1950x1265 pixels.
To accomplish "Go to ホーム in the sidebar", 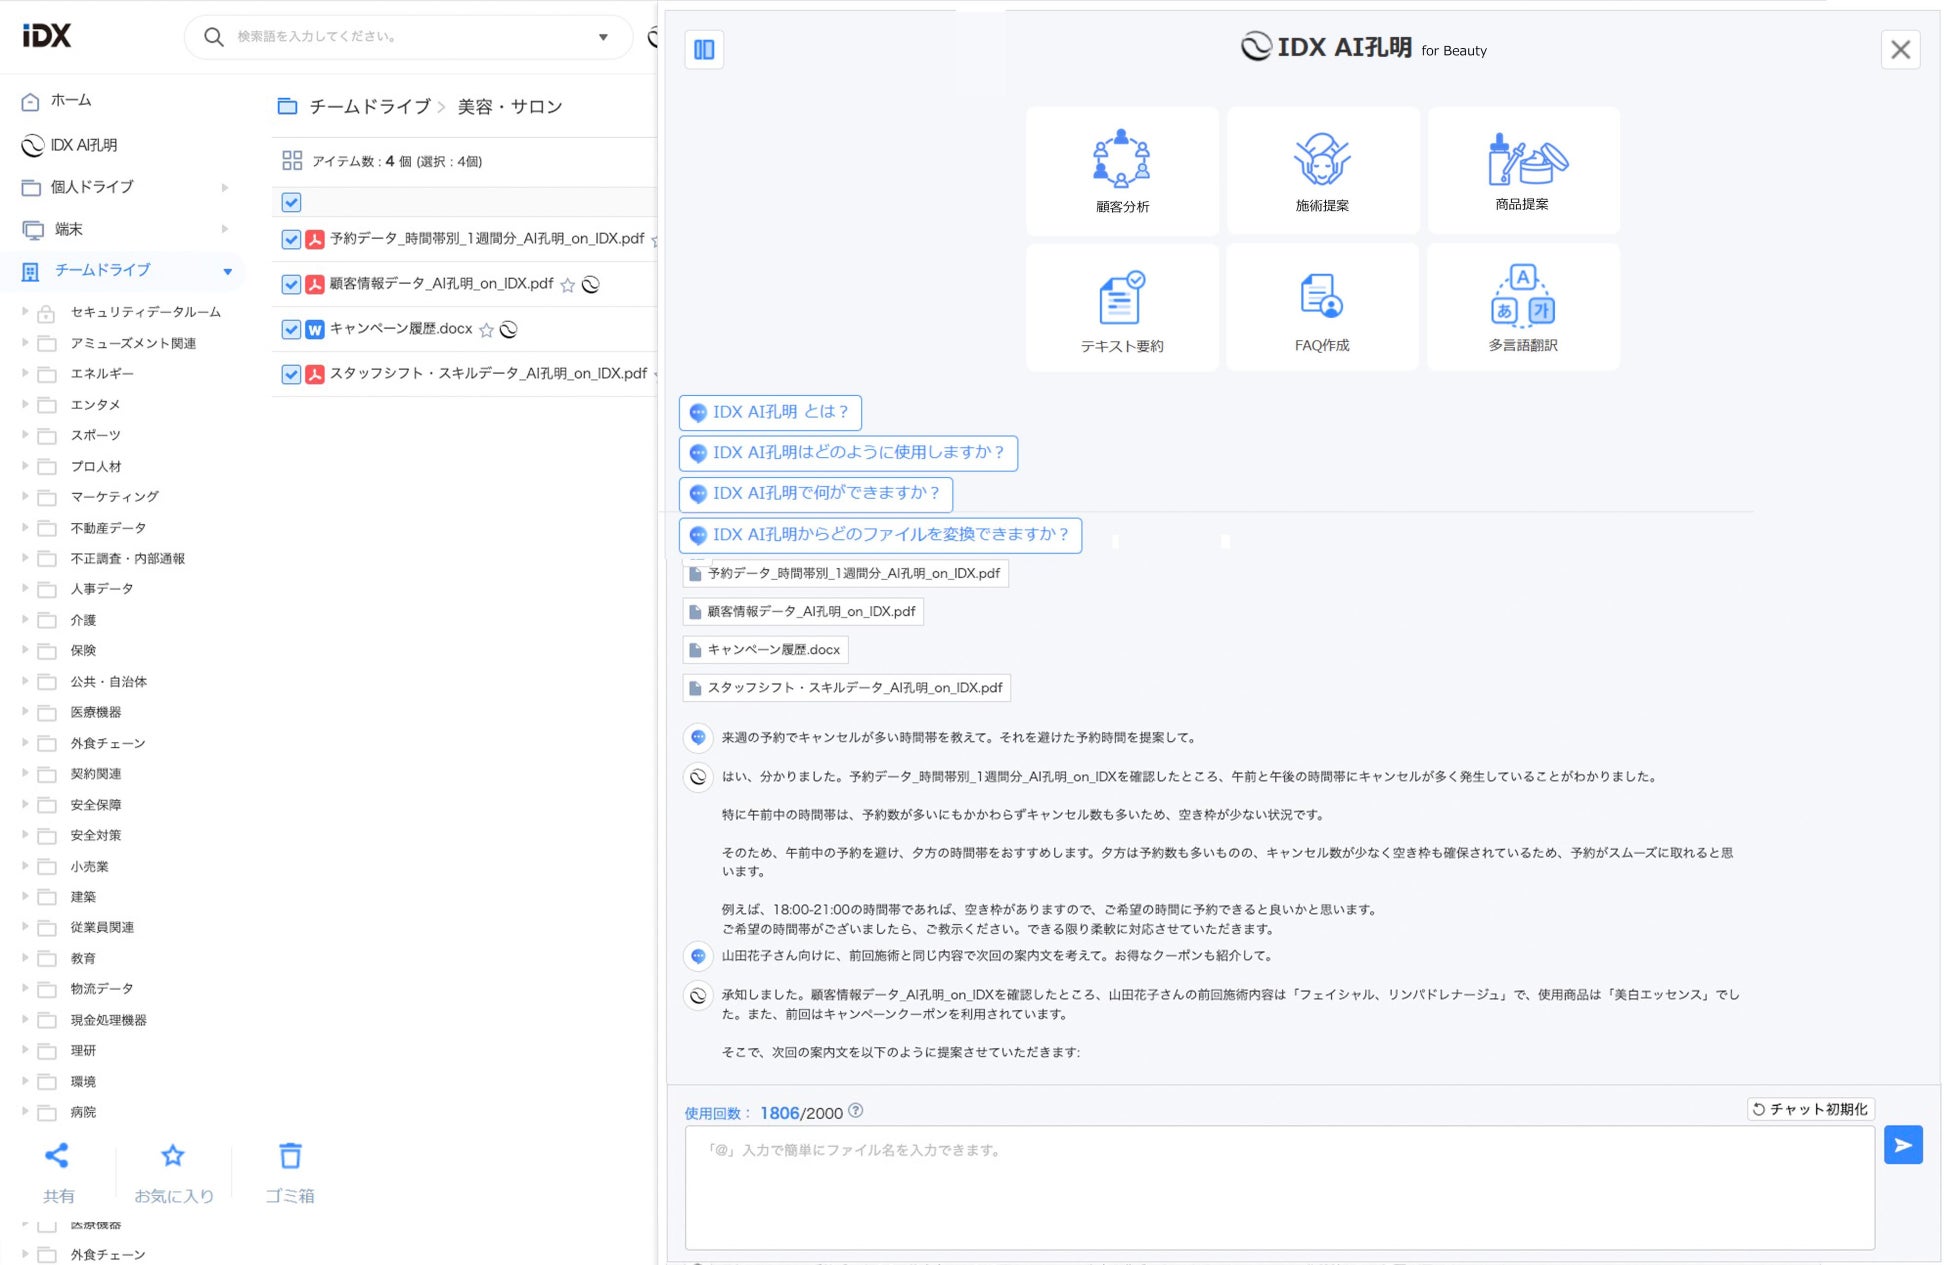I will click(x=70, y=101).
